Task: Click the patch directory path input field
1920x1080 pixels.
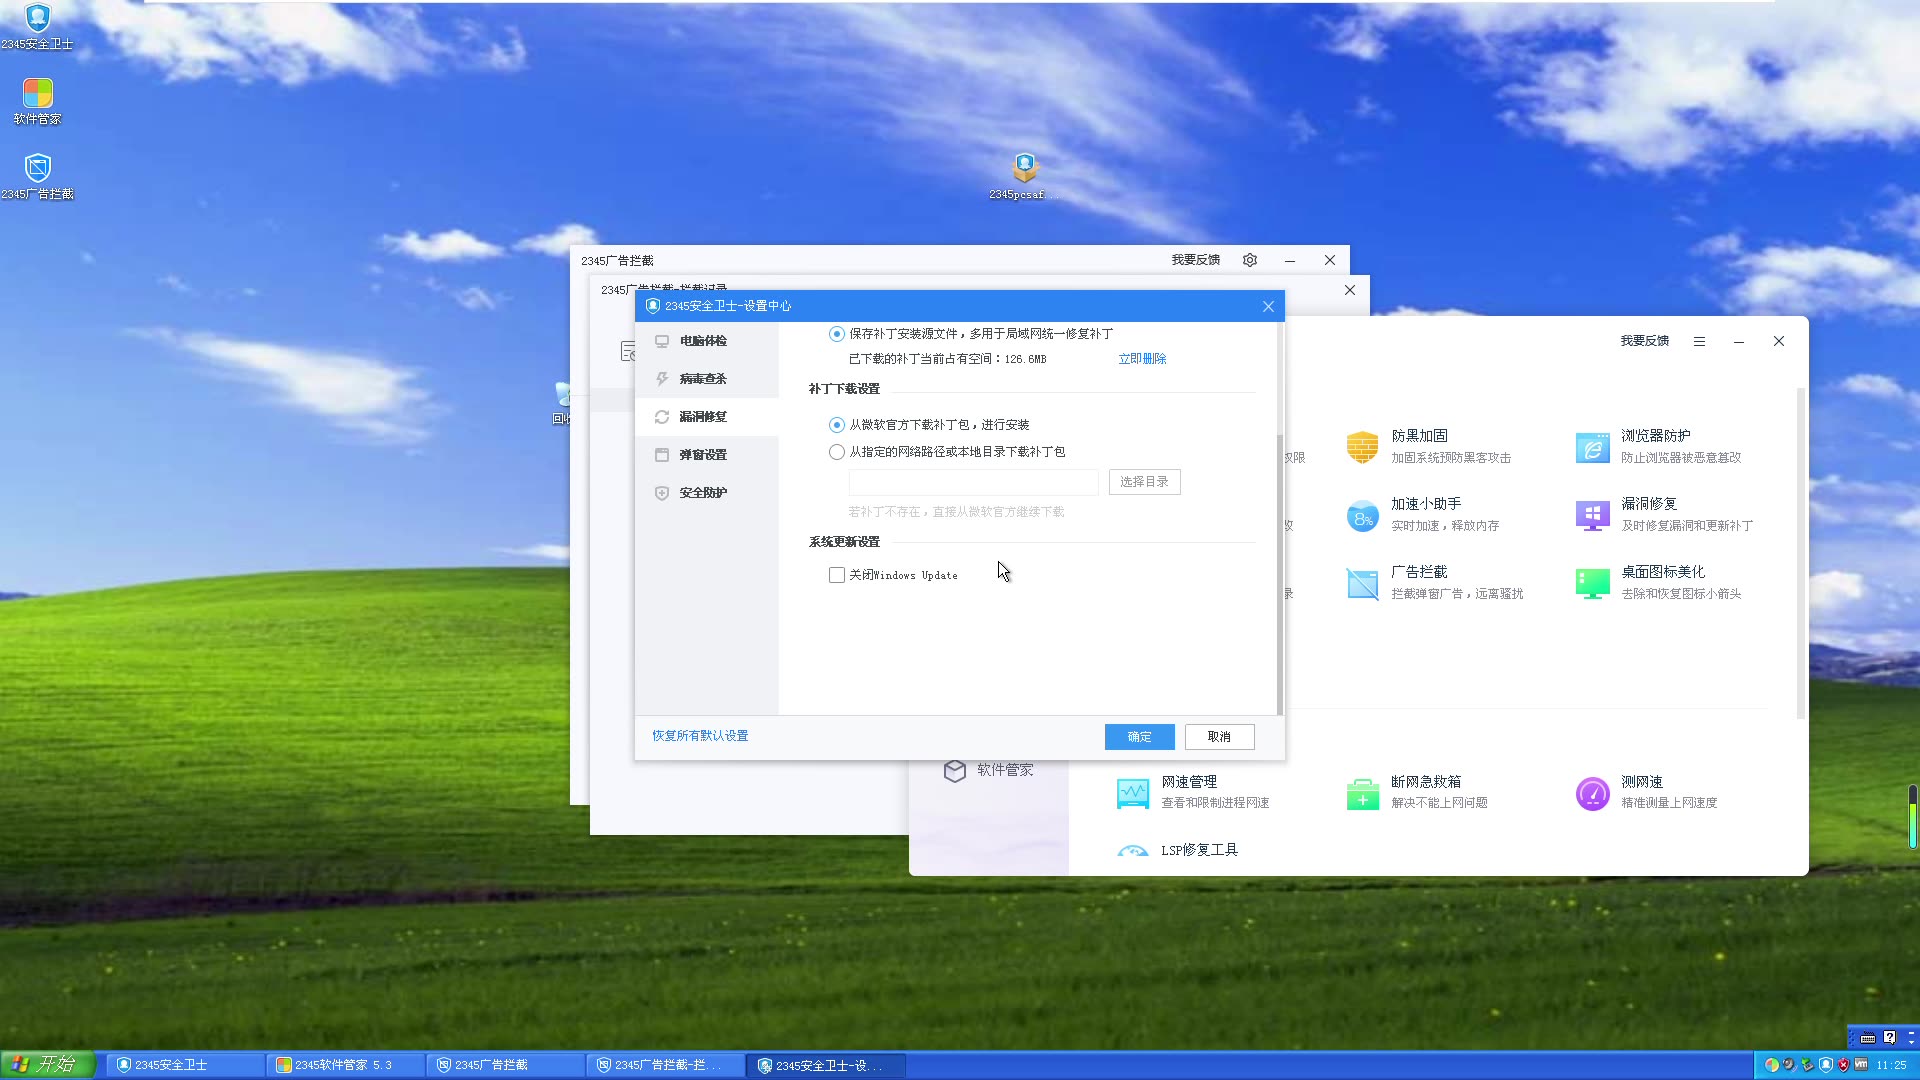Action: pos(973,482)
